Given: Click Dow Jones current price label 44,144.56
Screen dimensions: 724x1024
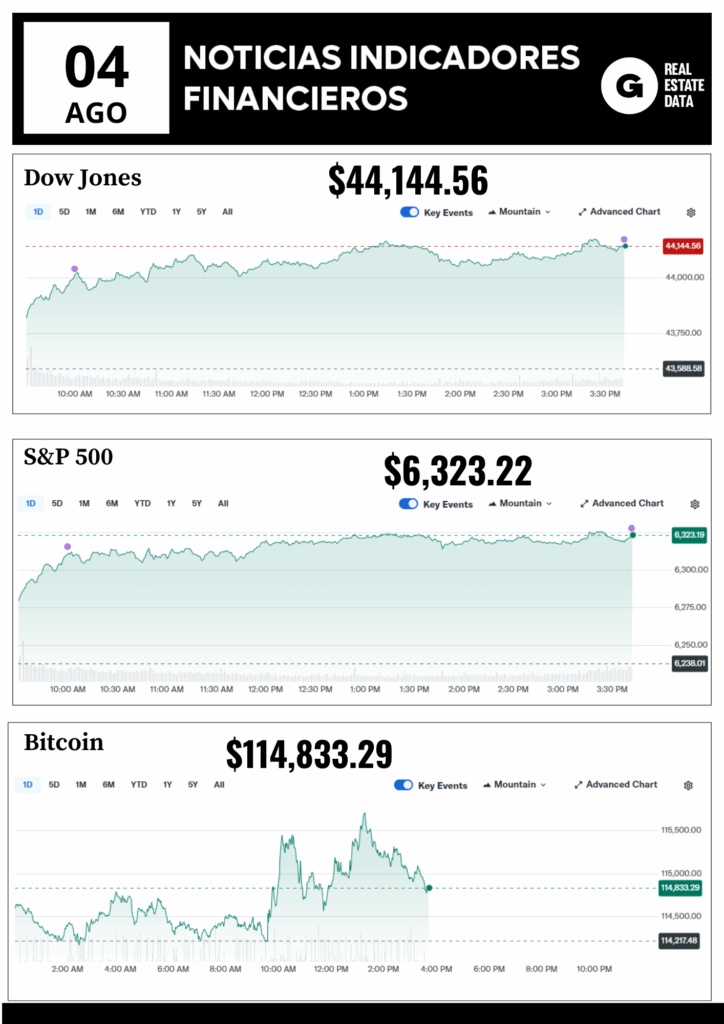Looking at the screenshot, I should pos(683,246).
